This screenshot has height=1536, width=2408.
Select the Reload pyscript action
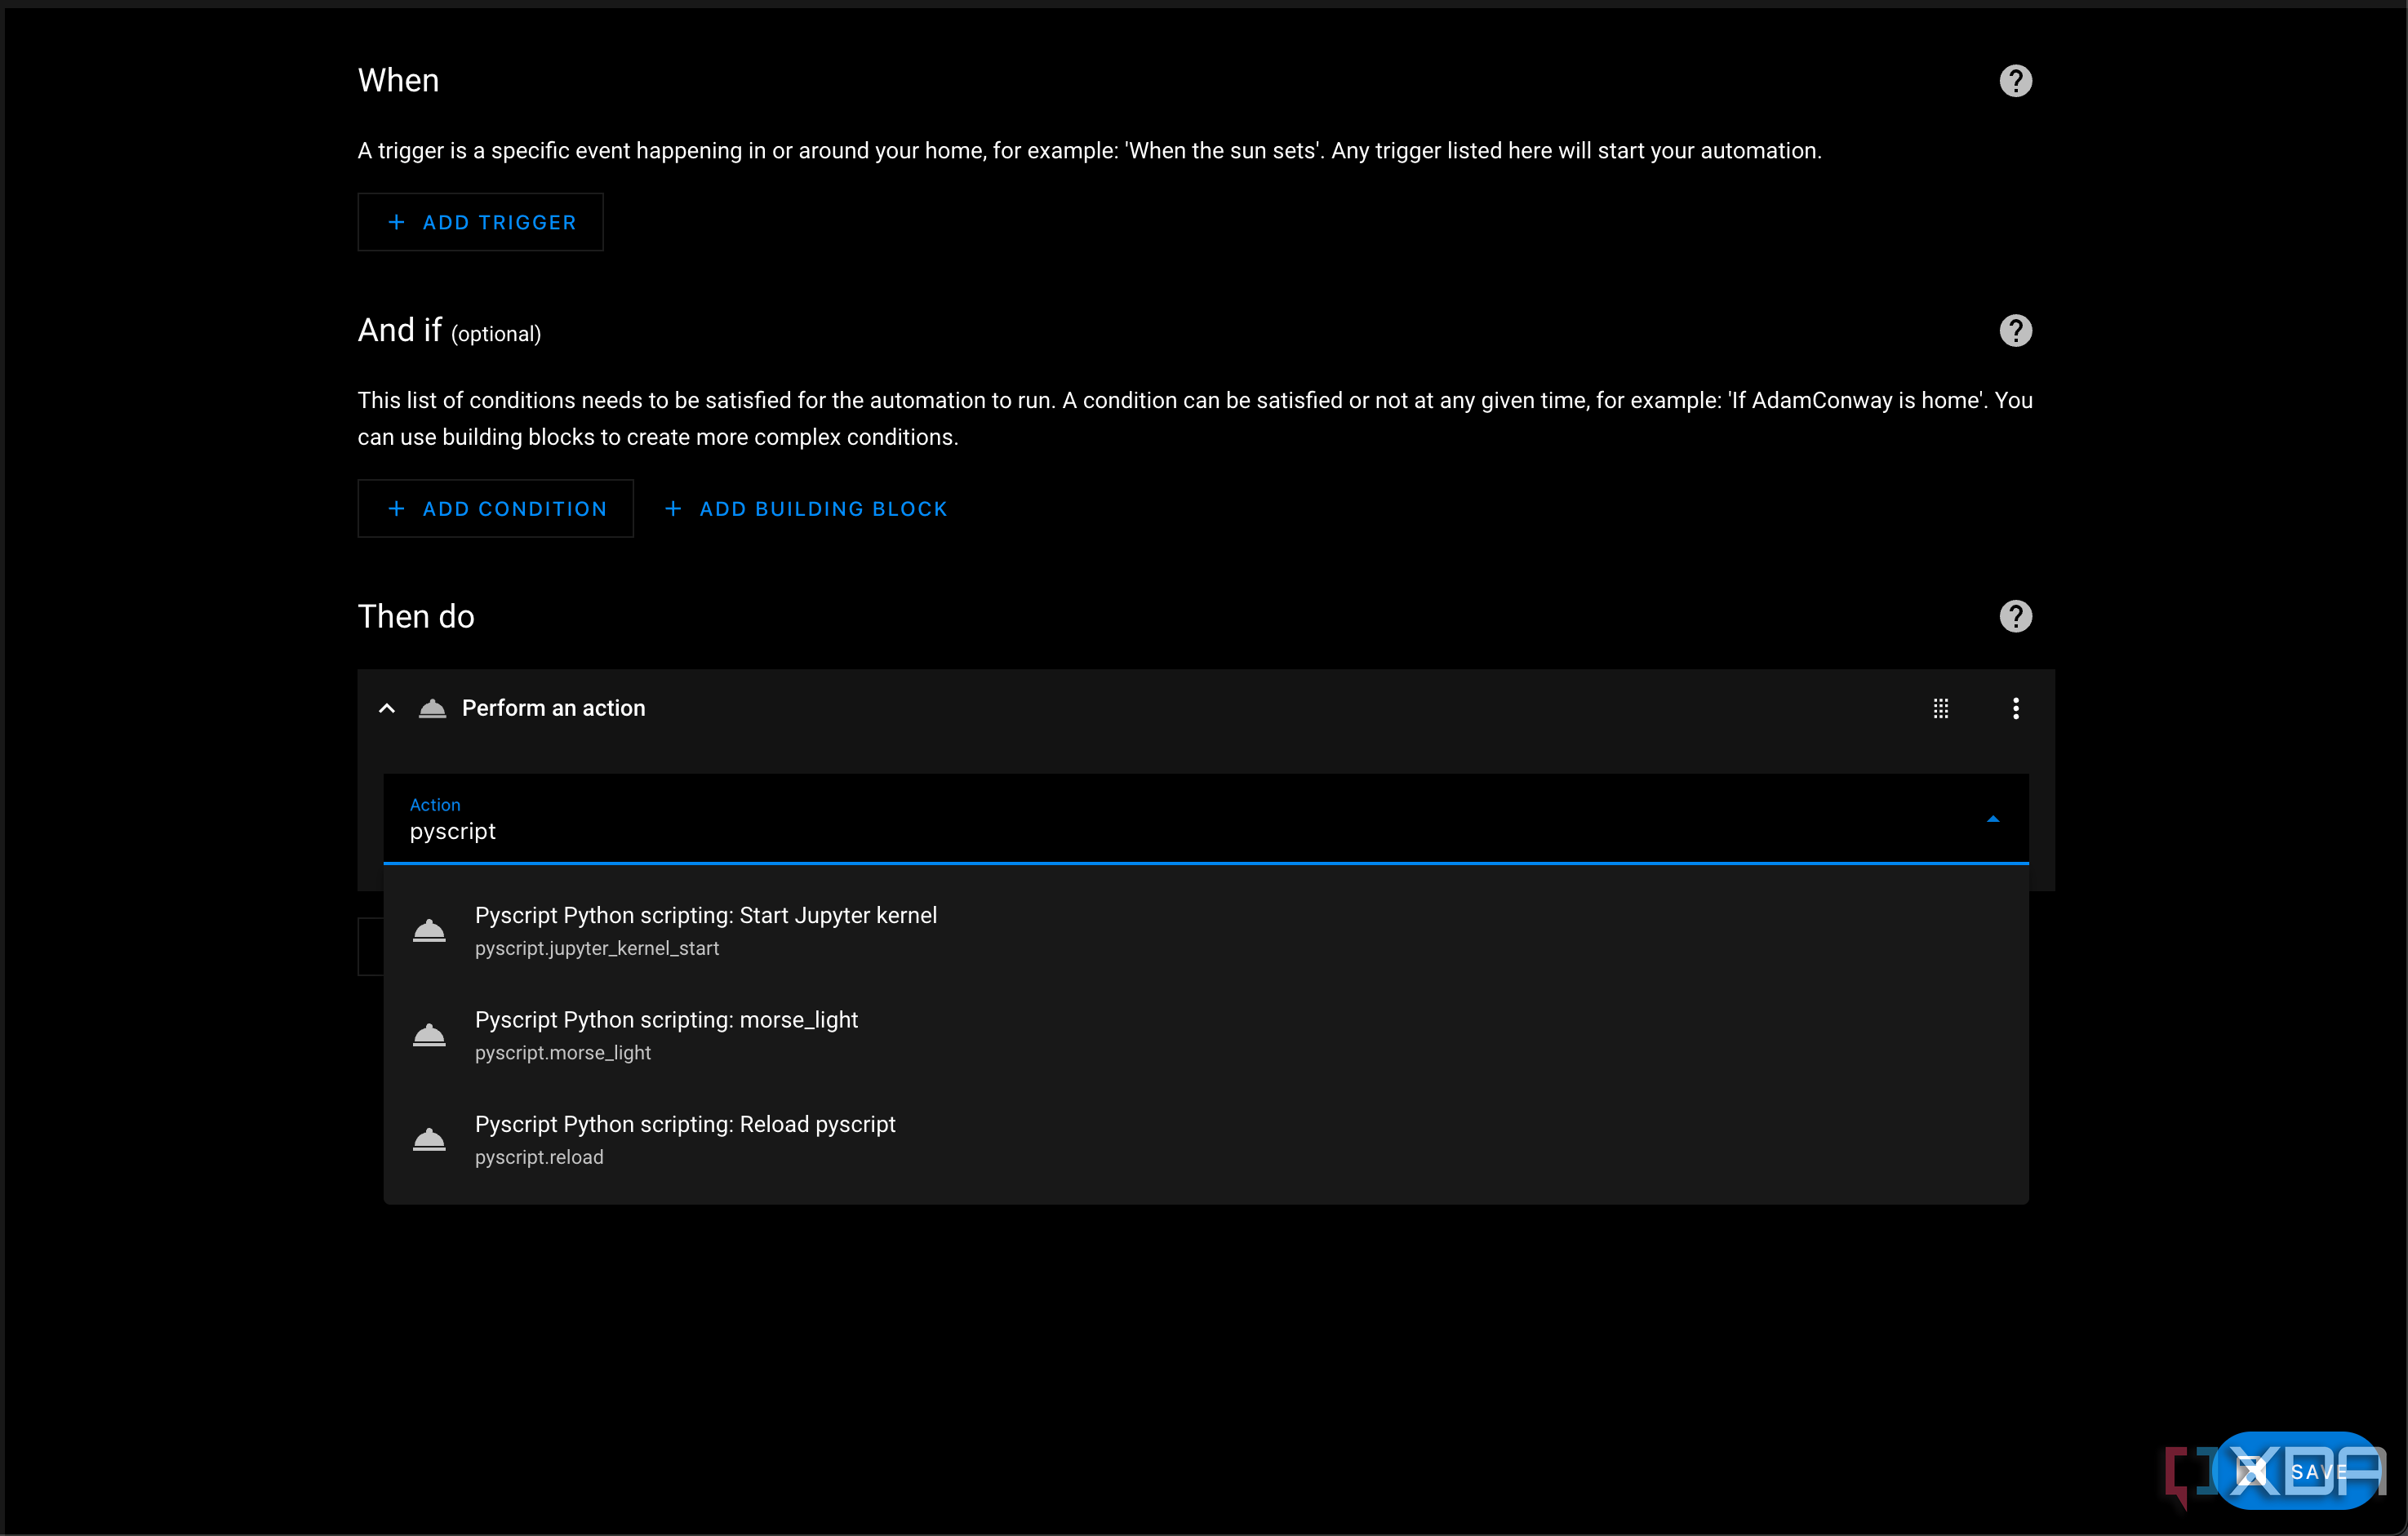coord(1206,1139)
